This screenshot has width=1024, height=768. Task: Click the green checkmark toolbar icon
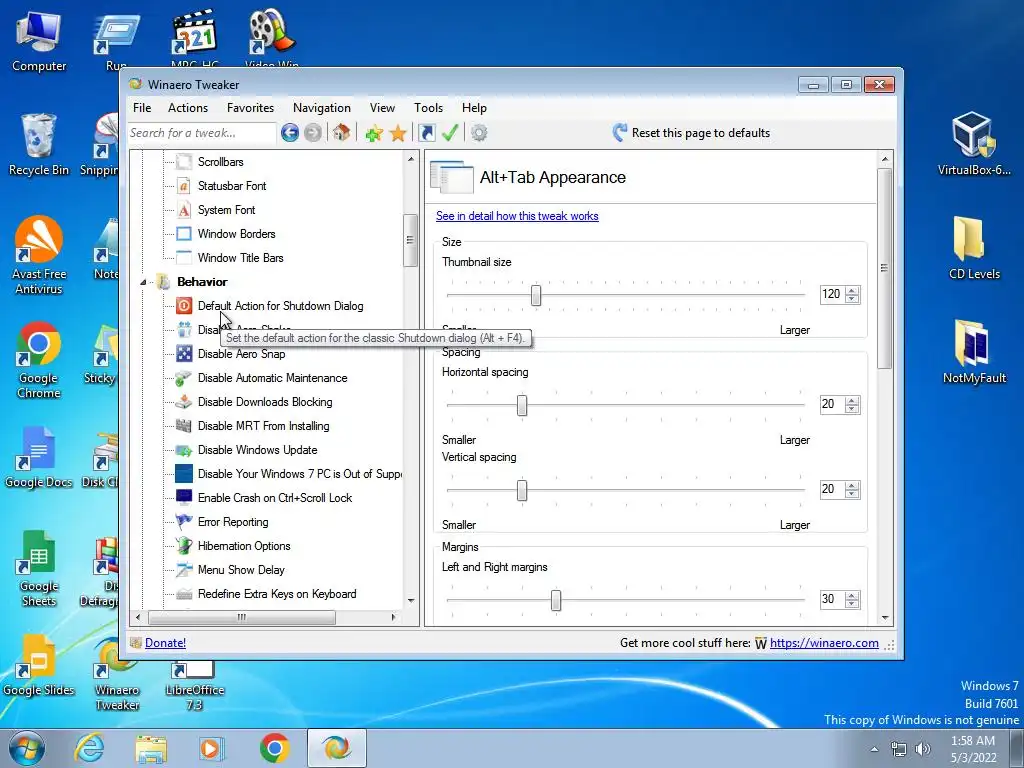click(450, 133)
